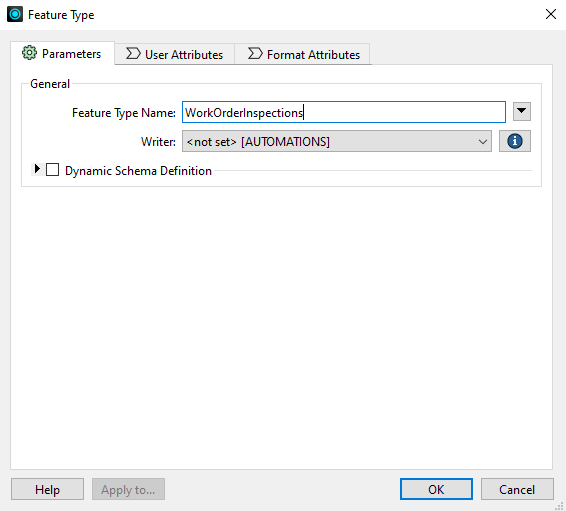Click the chevron in the Writer dropdown

[x=483, y=141]
